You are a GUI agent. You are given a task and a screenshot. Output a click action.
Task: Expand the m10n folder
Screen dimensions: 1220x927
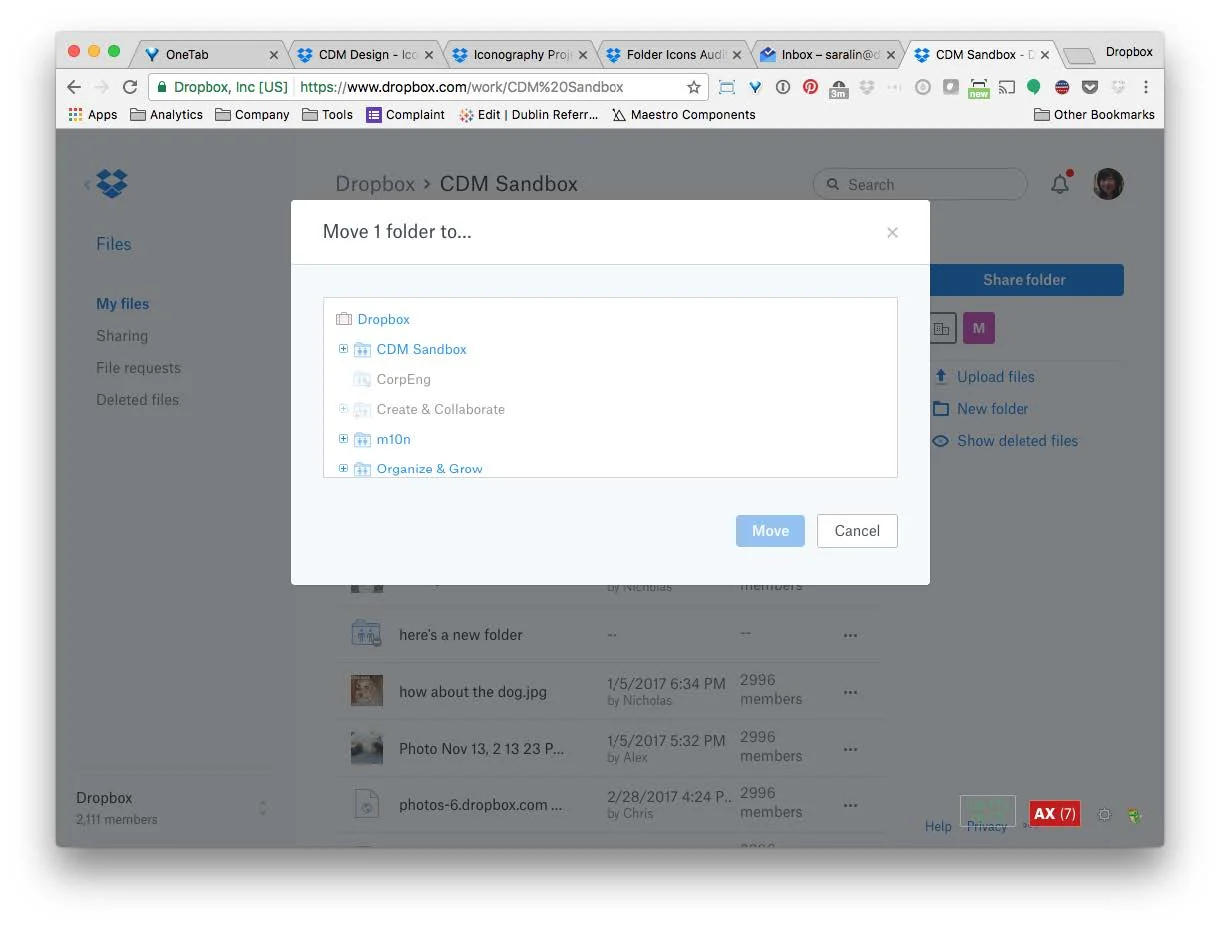tap(343, 439)
